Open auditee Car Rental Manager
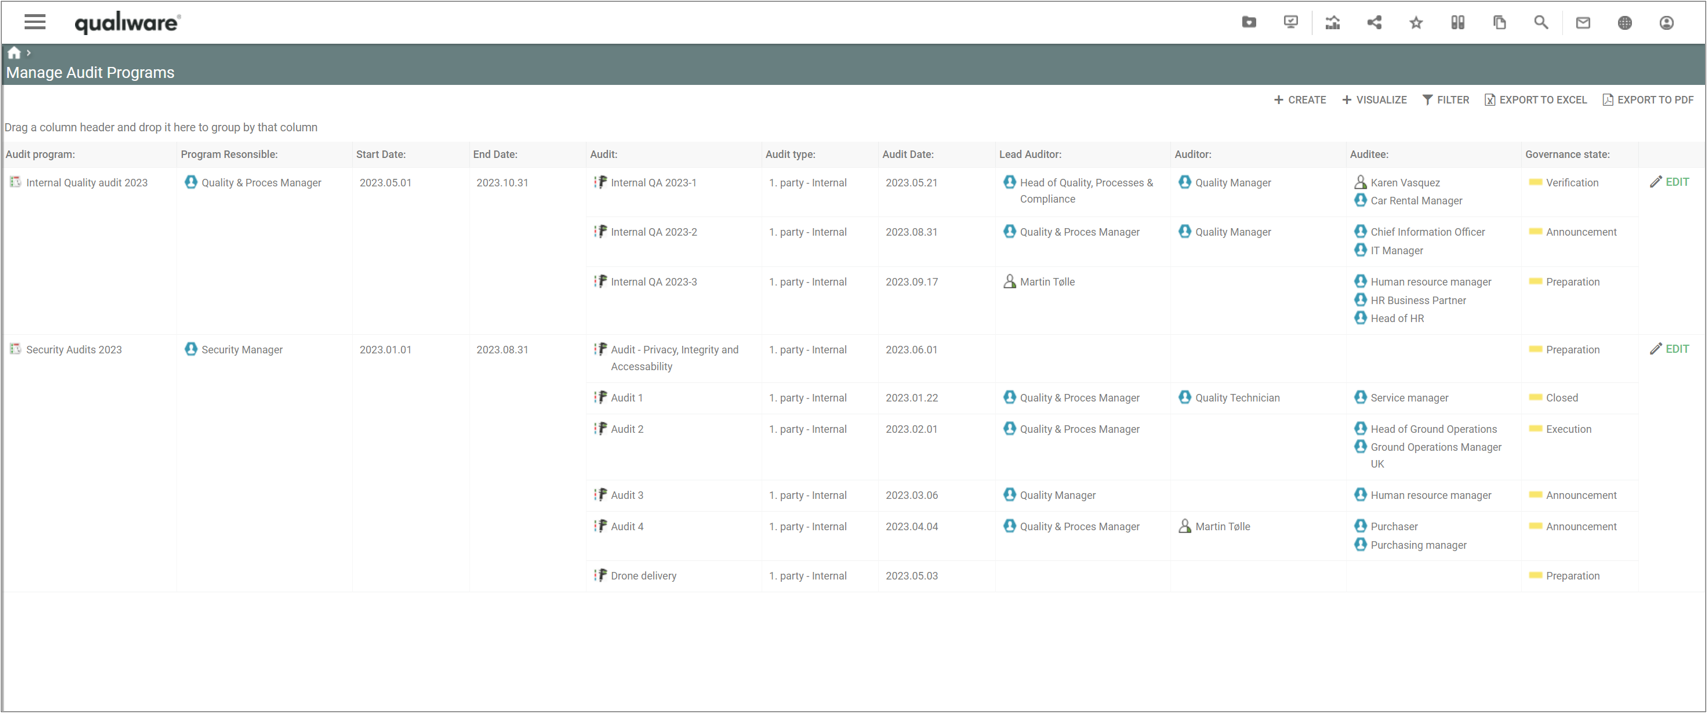The image size is (1707, 713). point(1416,201)
